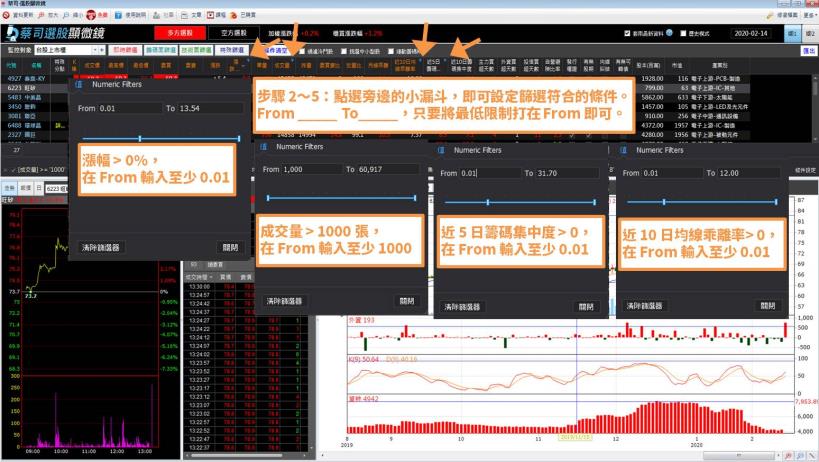Close the 0.01 to 31.70 Numeric Filters dialog
The width and height of the screenshot is (819, 462).
(586, 307)
